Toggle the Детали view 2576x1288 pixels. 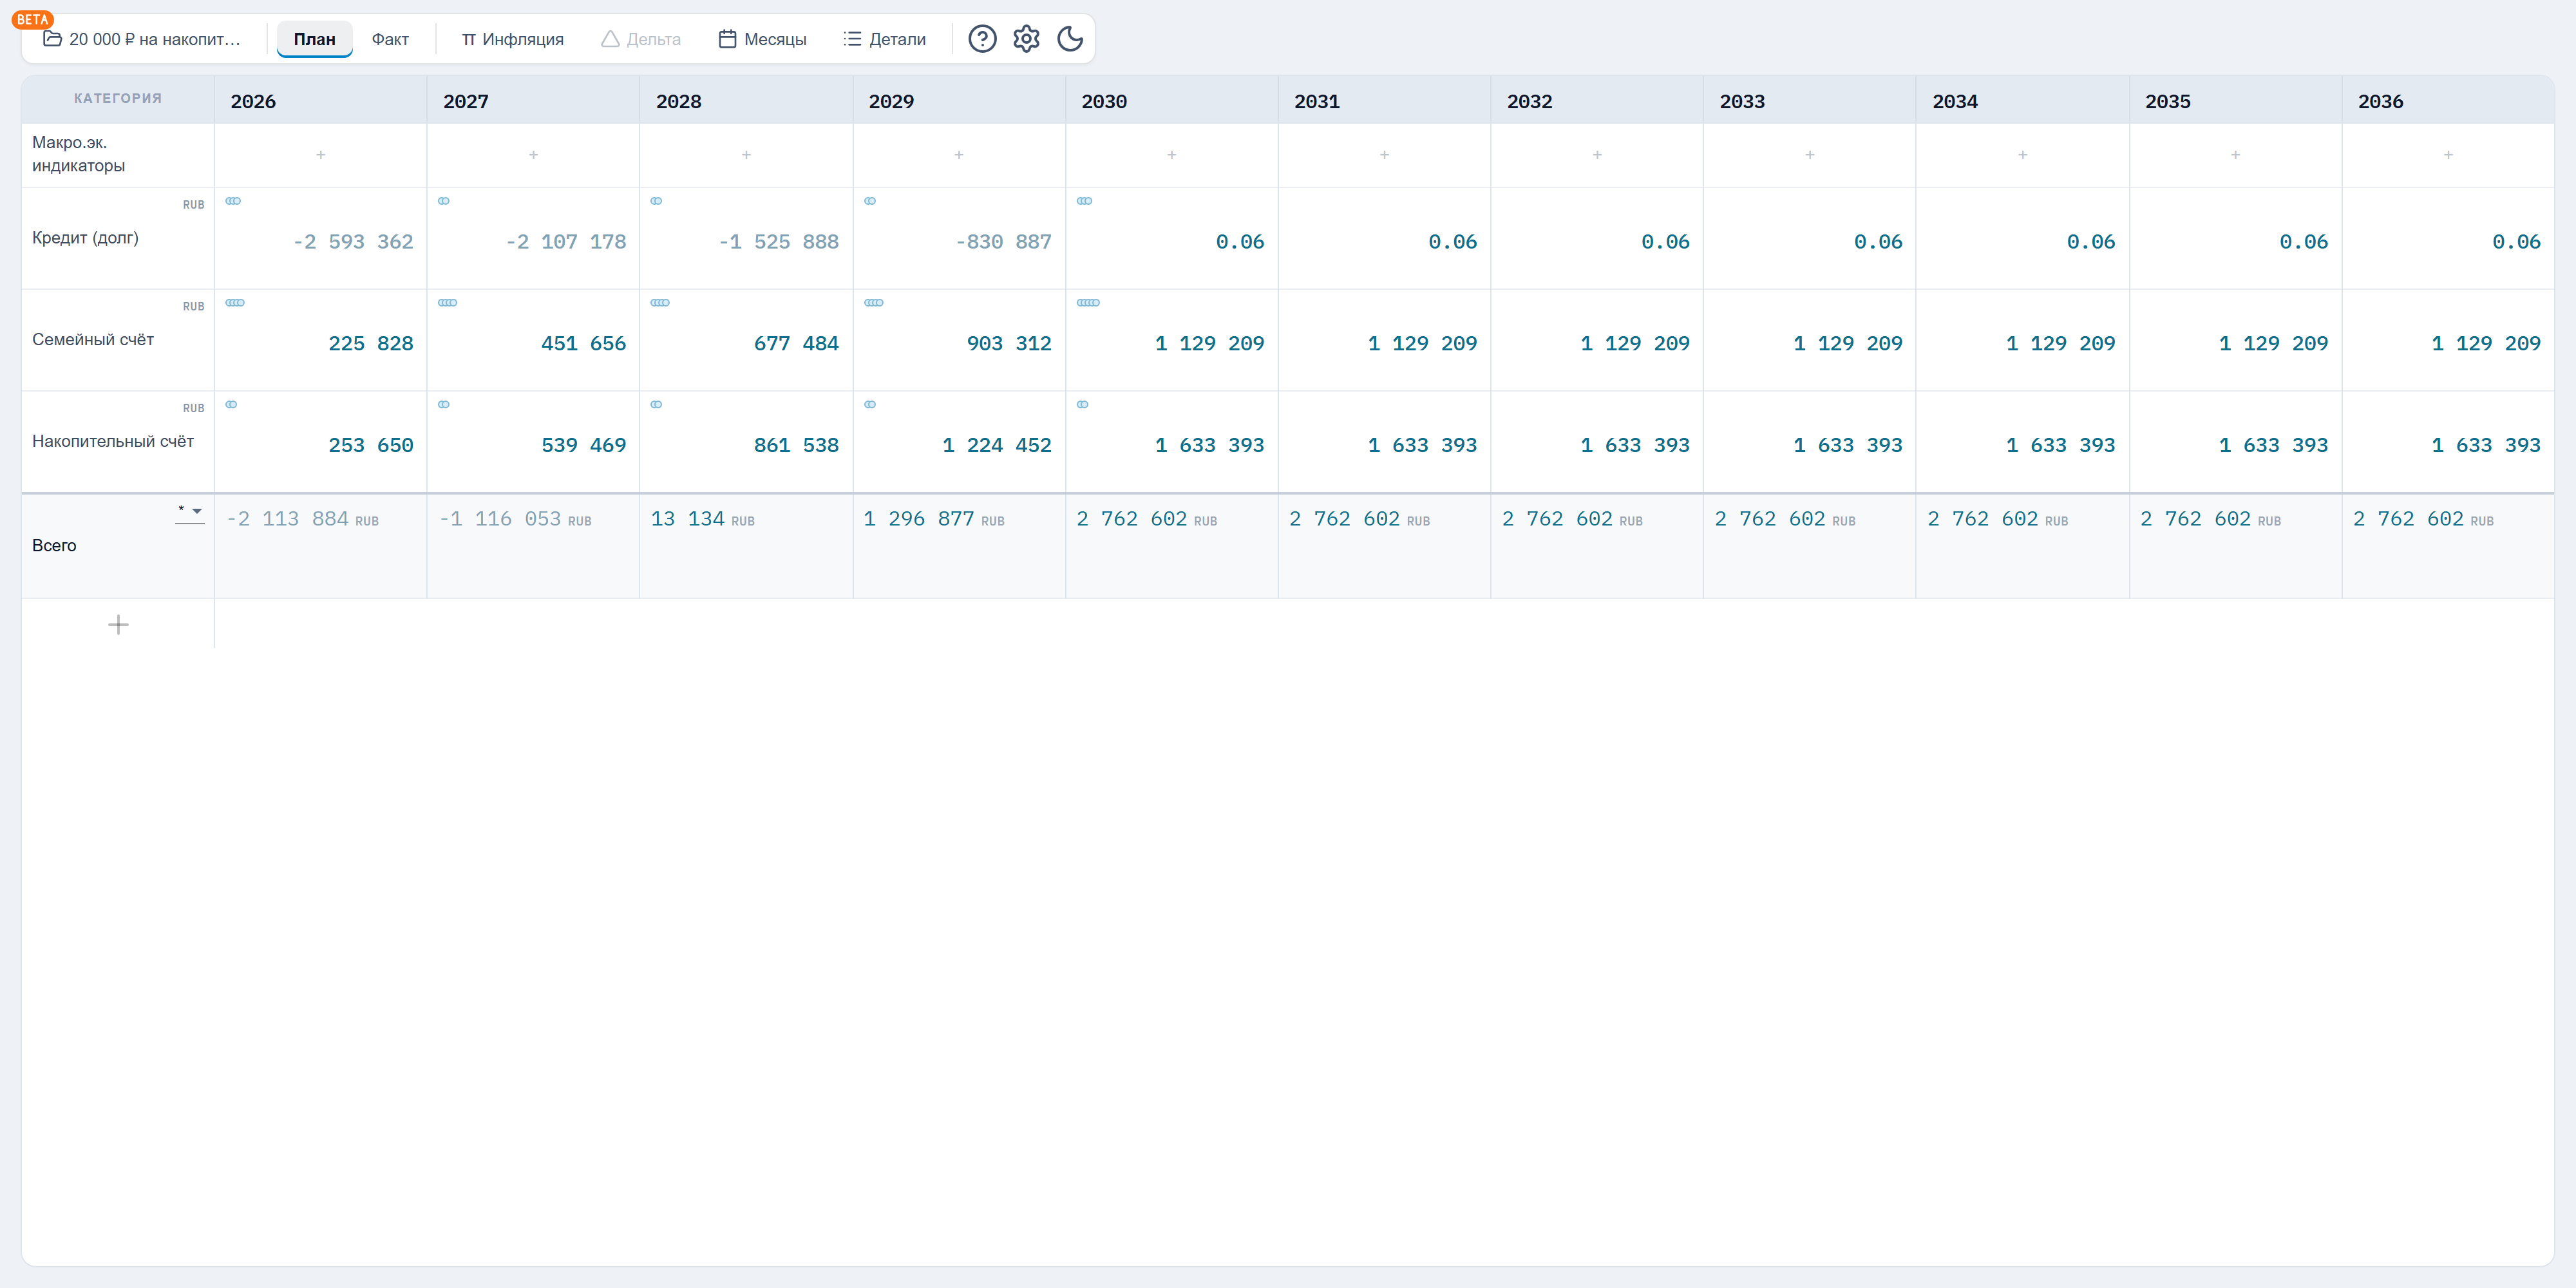[x=885, y=39]
